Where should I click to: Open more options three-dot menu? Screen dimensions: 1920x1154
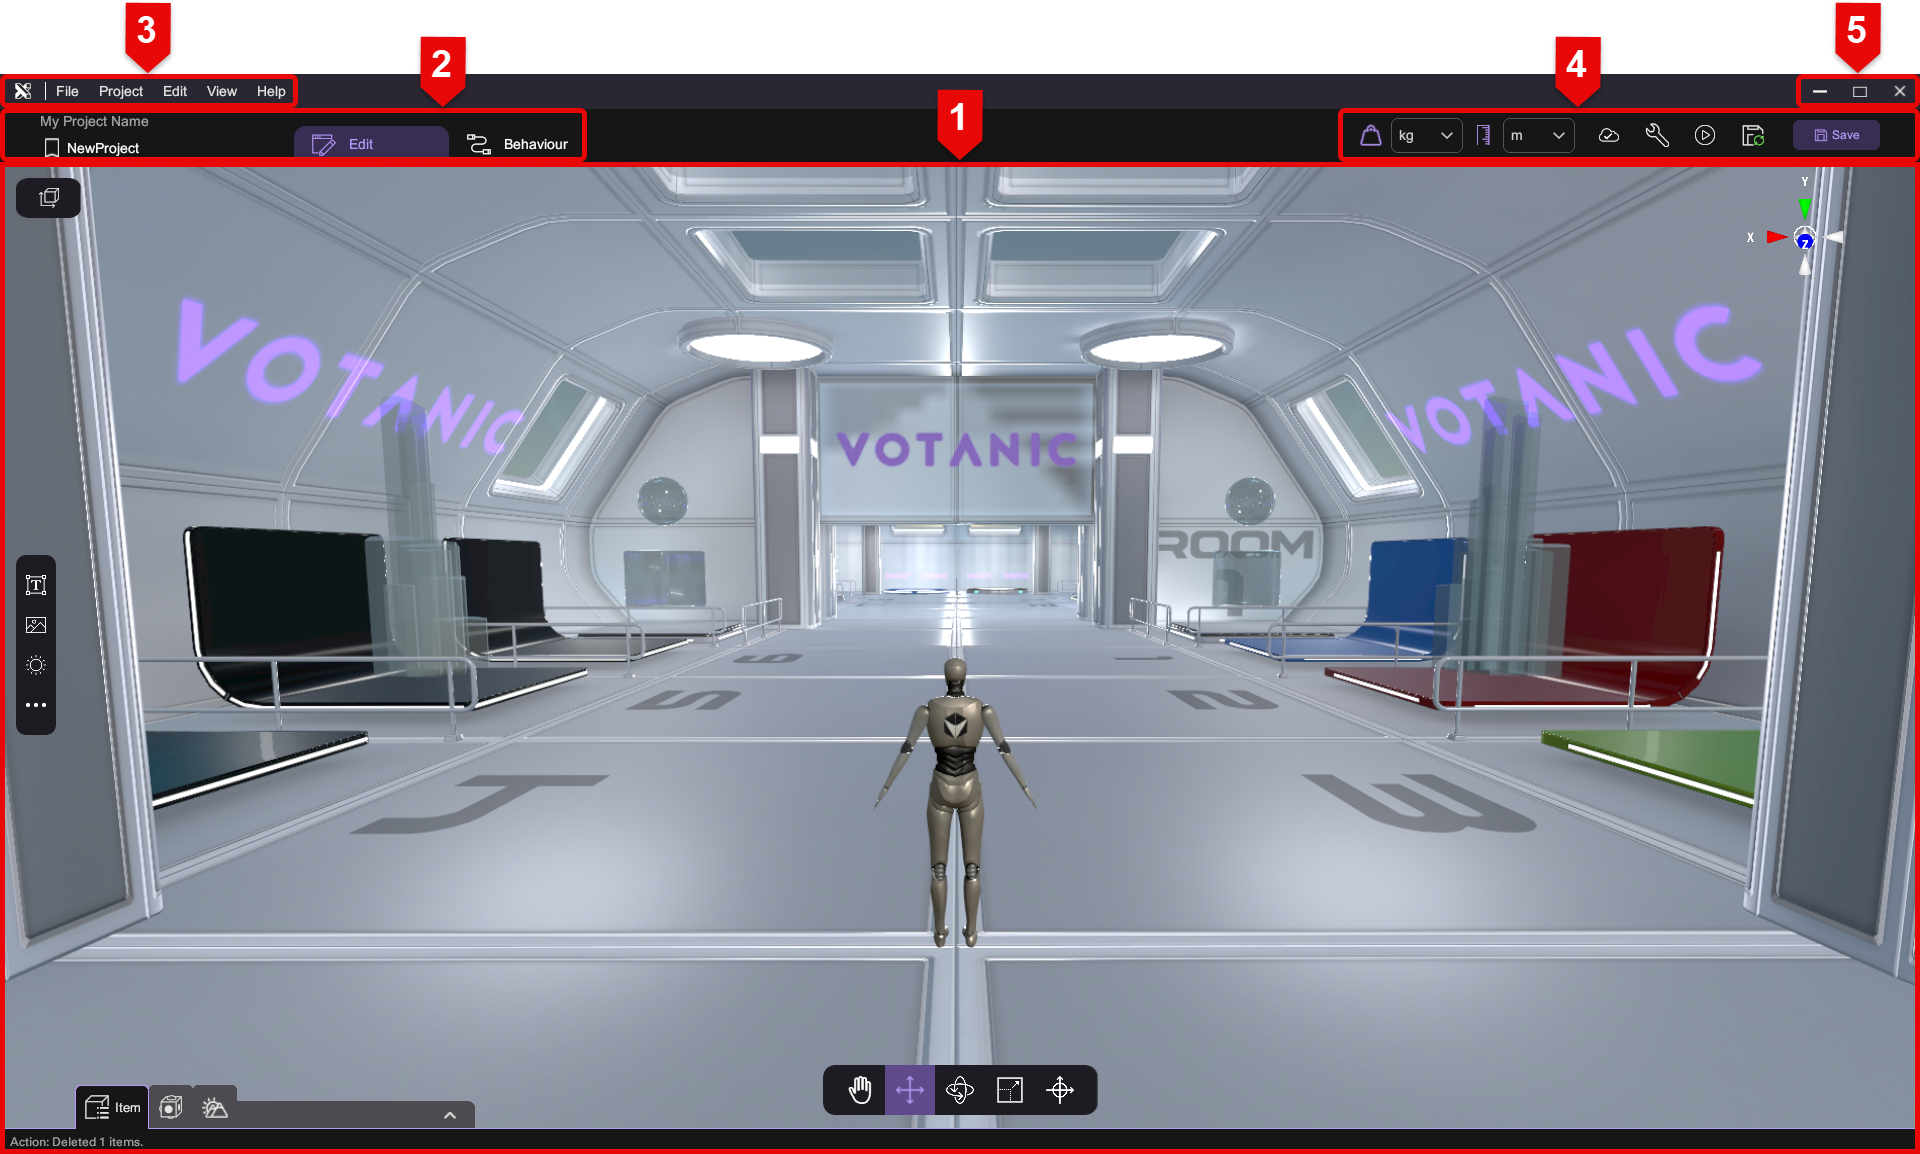pyautogui.click(x=36, y=705)
